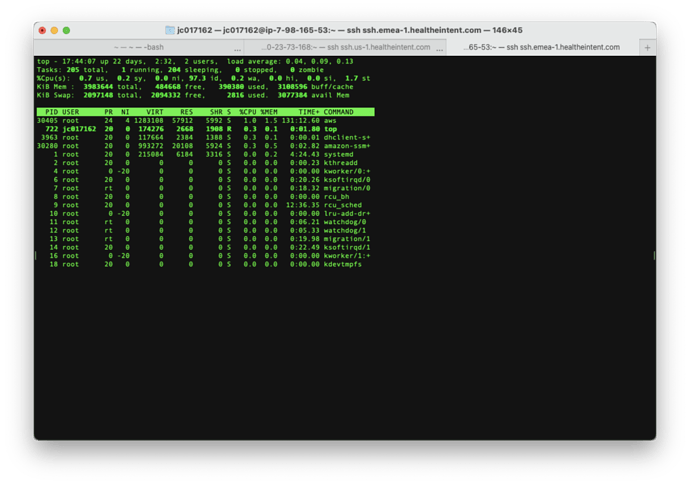Viewport: 690px width, 485px height.
Task: Click the activity ellipsis on the bash tab
Action: pyautogui.click(x=238, y=49)
